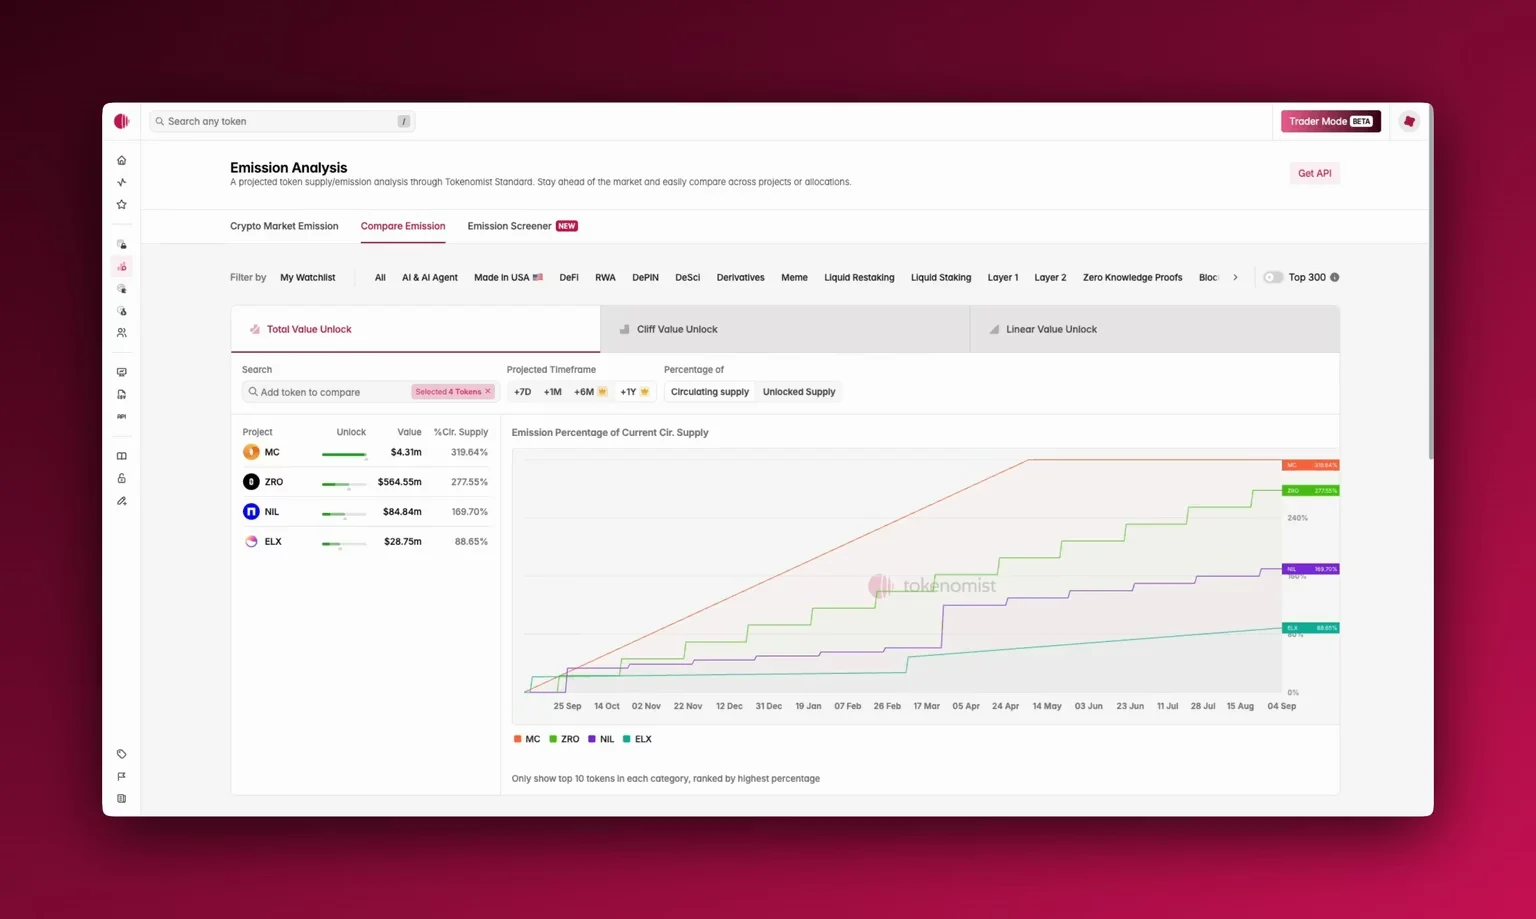This screenshot has height=919, width=1536.
Task: Open the flag icon in the sidebar
Action: click(122, 776)
